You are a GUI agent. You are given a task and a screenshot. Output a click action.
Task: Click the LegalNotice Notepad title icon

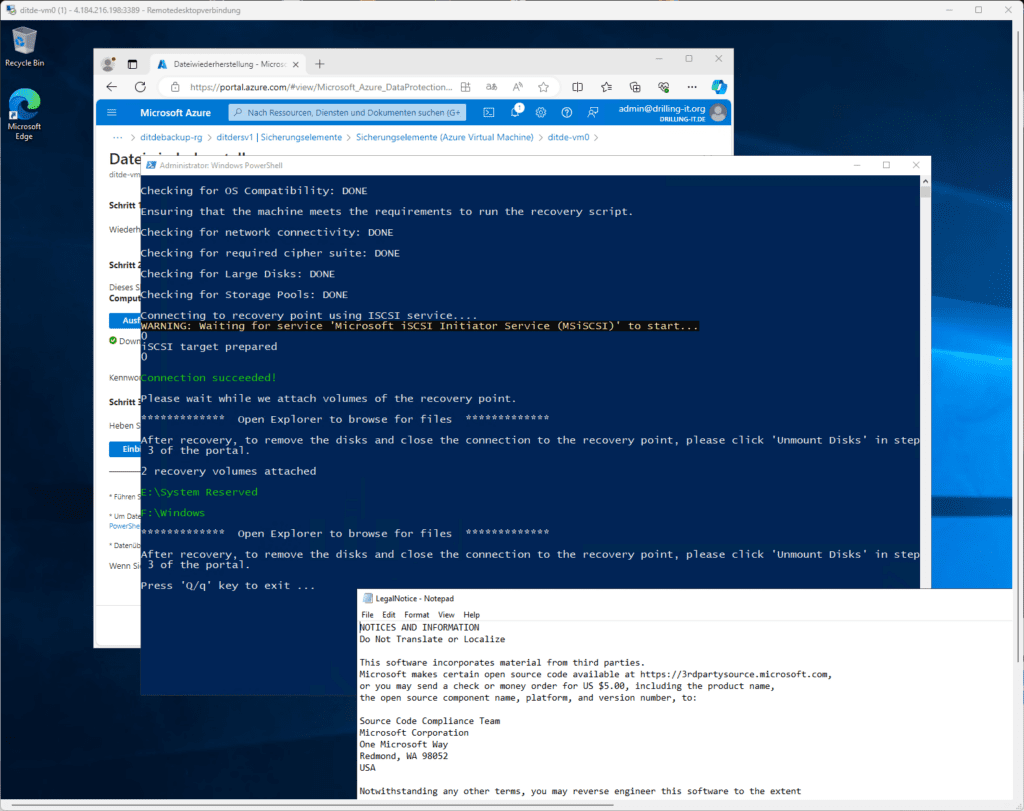pos(368,598)
